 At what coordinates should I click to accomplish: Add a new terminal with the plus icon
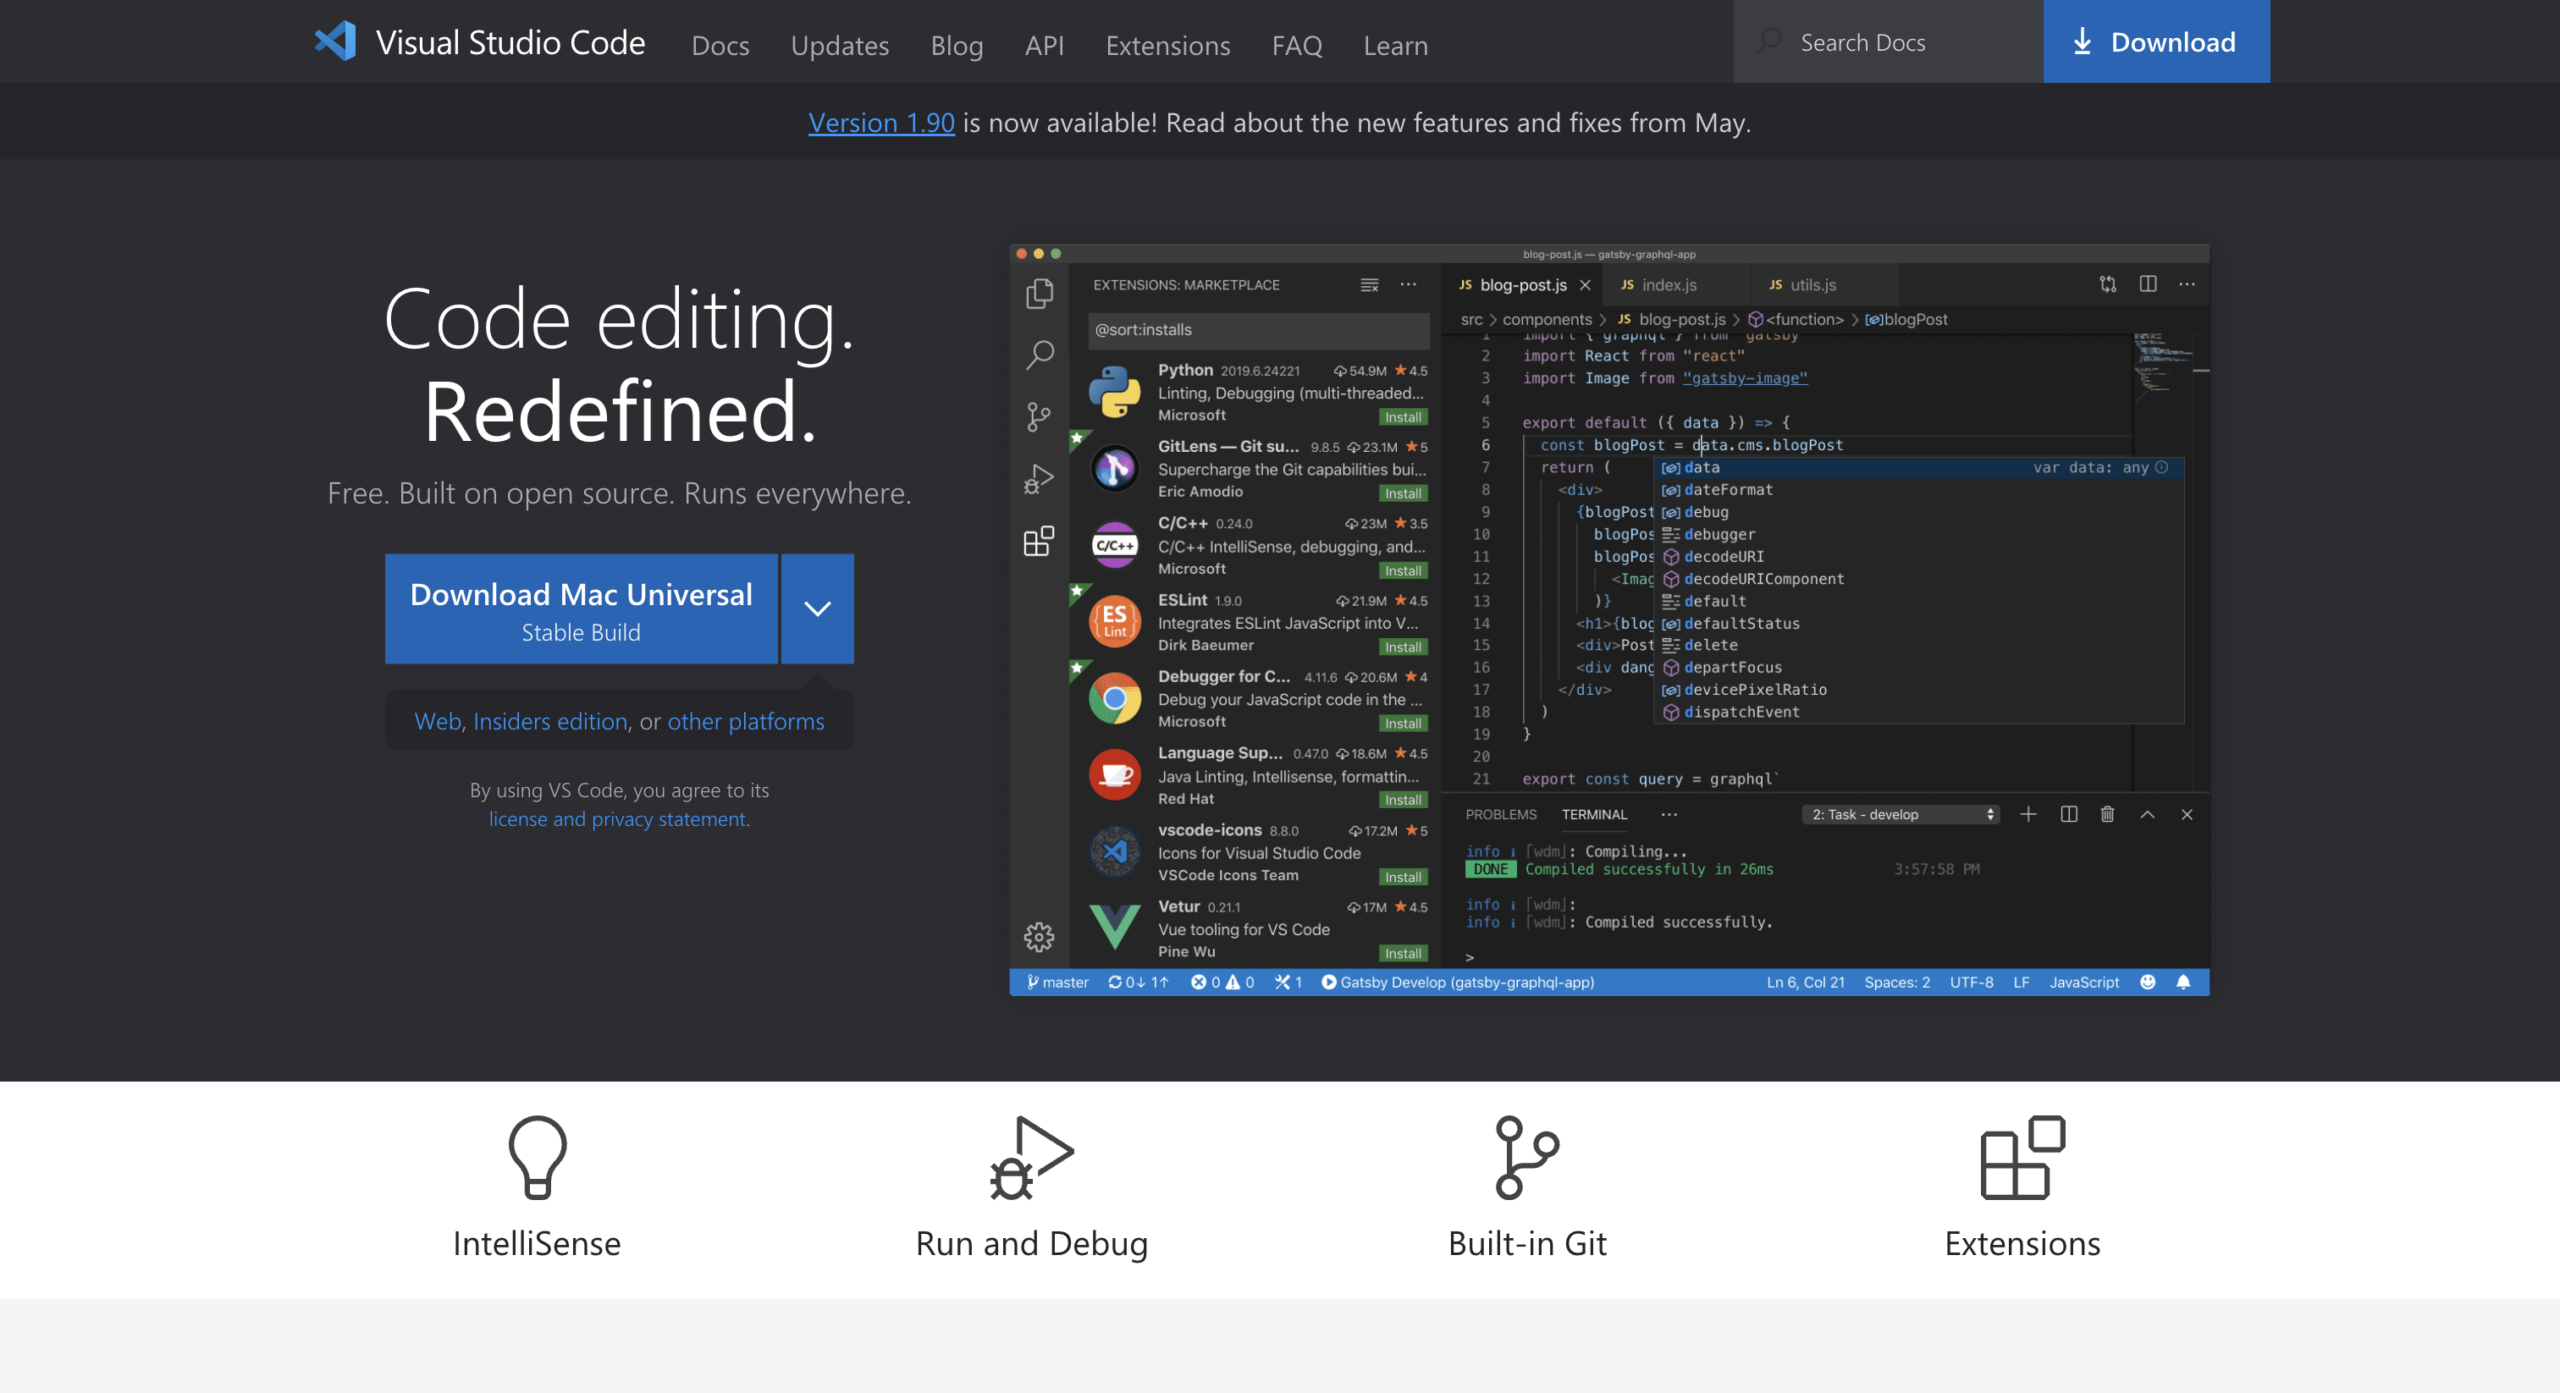point(2029,814)
